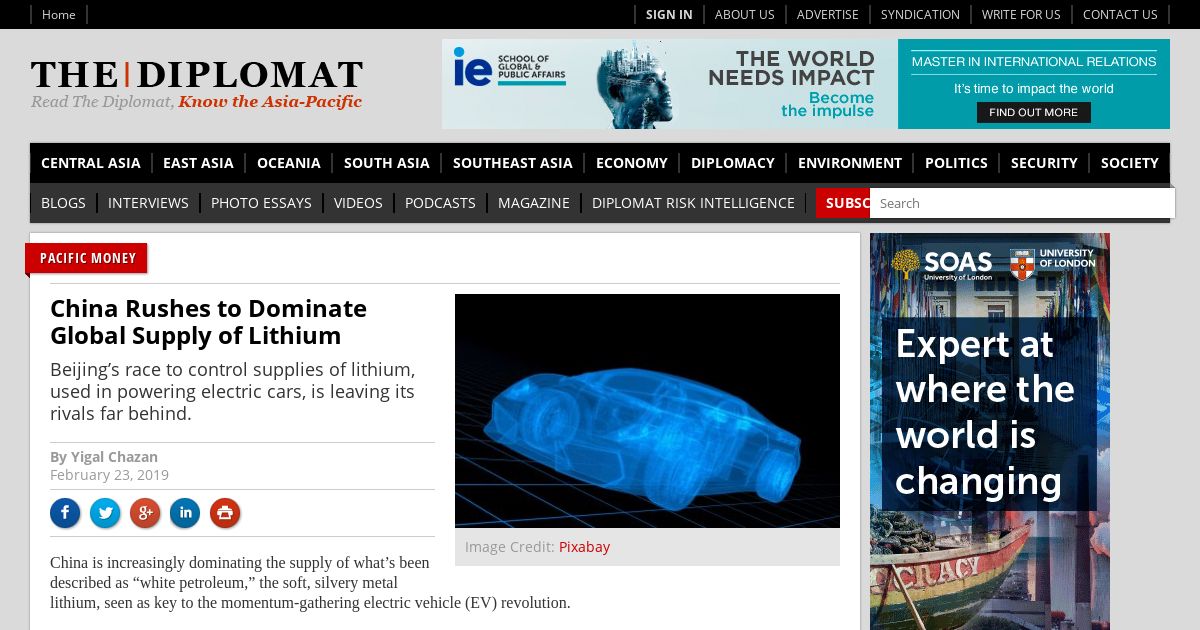Select SOUTH ASIA in navigation
This screenshot has height=630, width=1200.
tap(386, 163)
